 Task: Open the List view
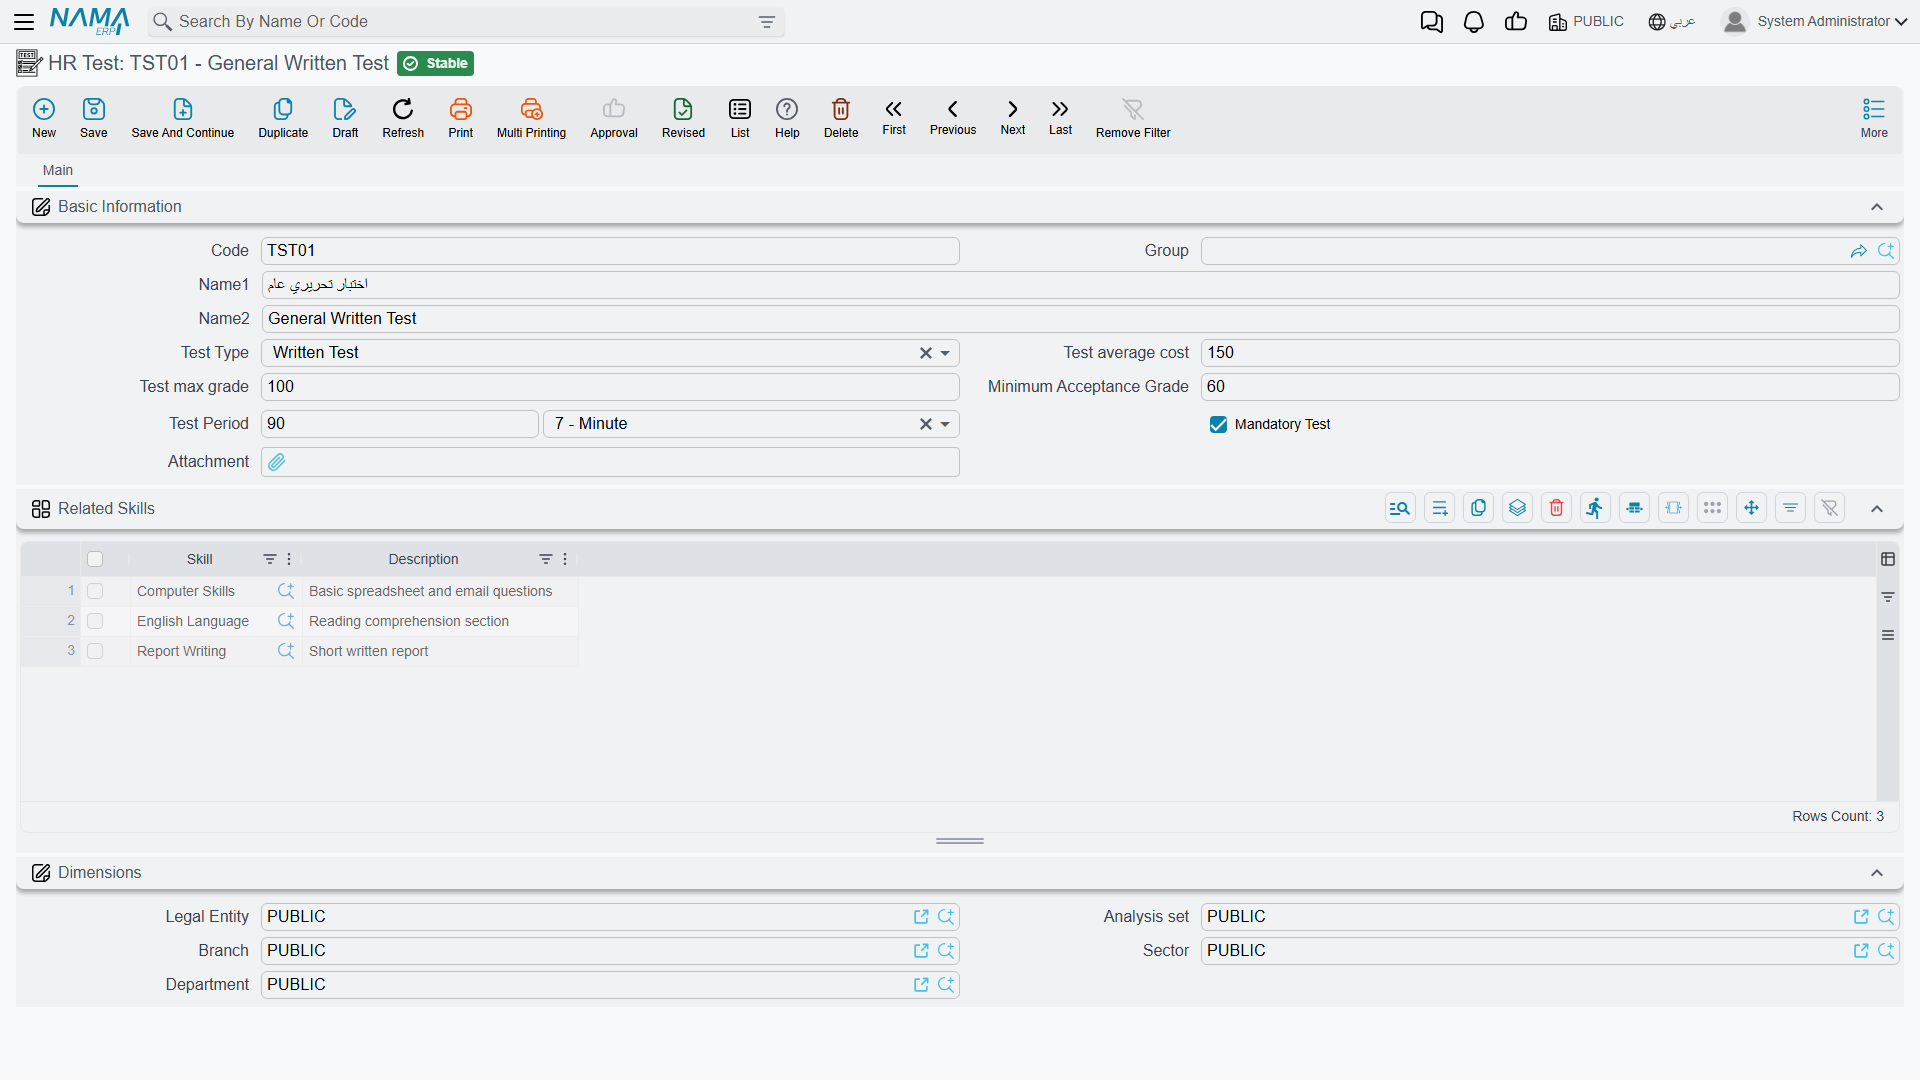[x=740, y=118]
